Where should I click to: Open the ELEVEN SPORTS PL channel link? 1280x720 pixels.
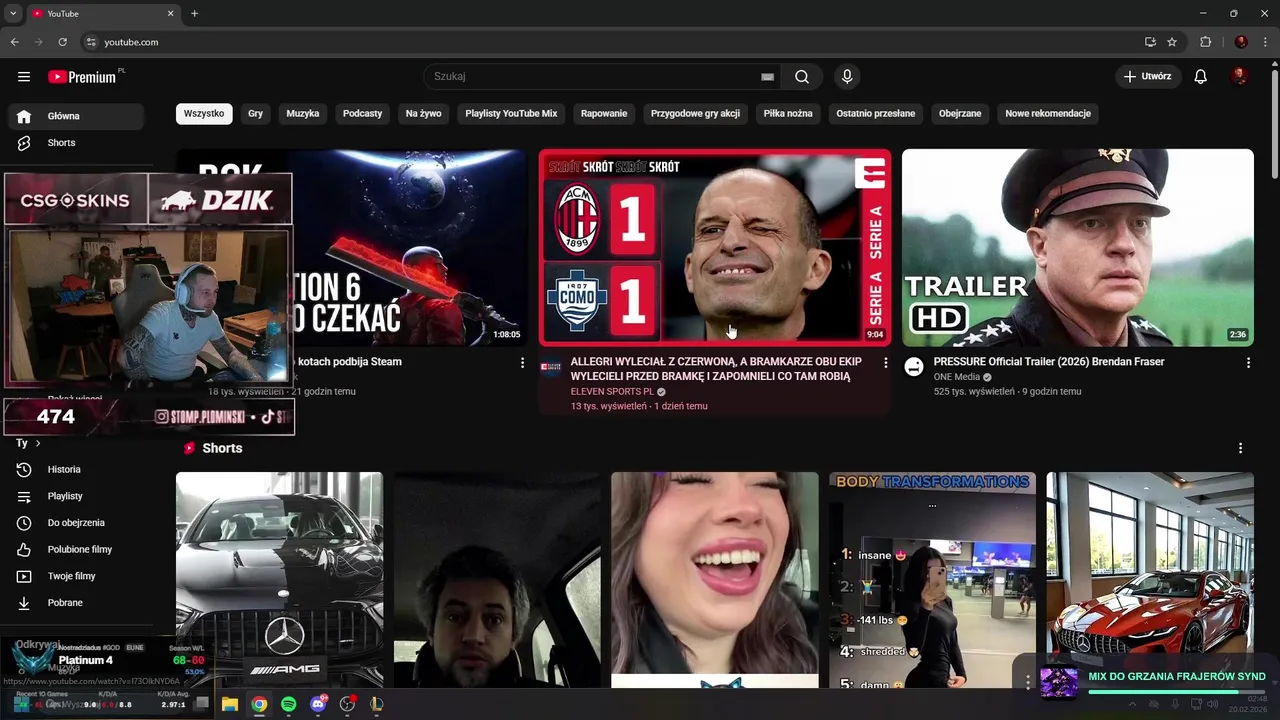[612, 392]
